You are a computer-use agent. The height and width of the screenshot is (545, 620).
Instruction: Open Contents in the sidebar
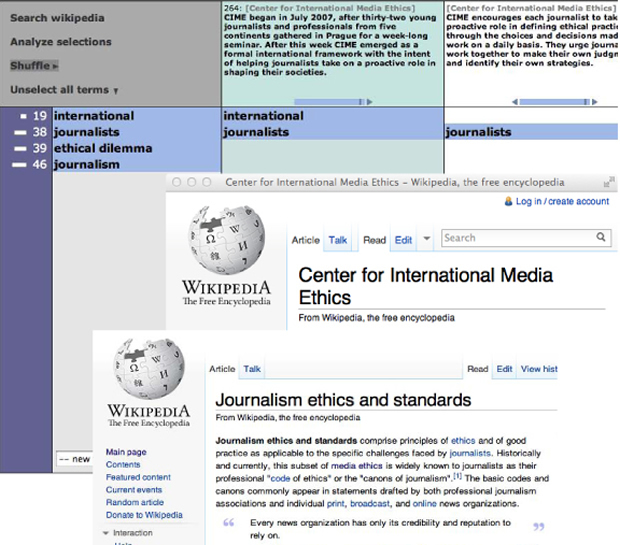123,465
